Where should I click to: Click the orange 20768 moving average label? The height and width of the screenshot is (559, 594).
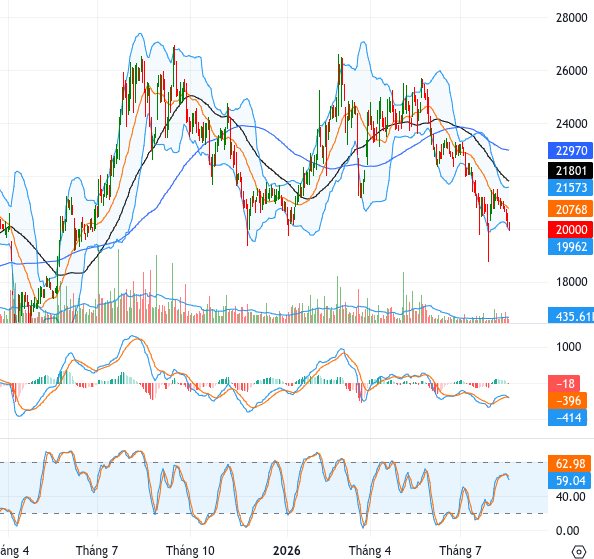pos(571,209)
